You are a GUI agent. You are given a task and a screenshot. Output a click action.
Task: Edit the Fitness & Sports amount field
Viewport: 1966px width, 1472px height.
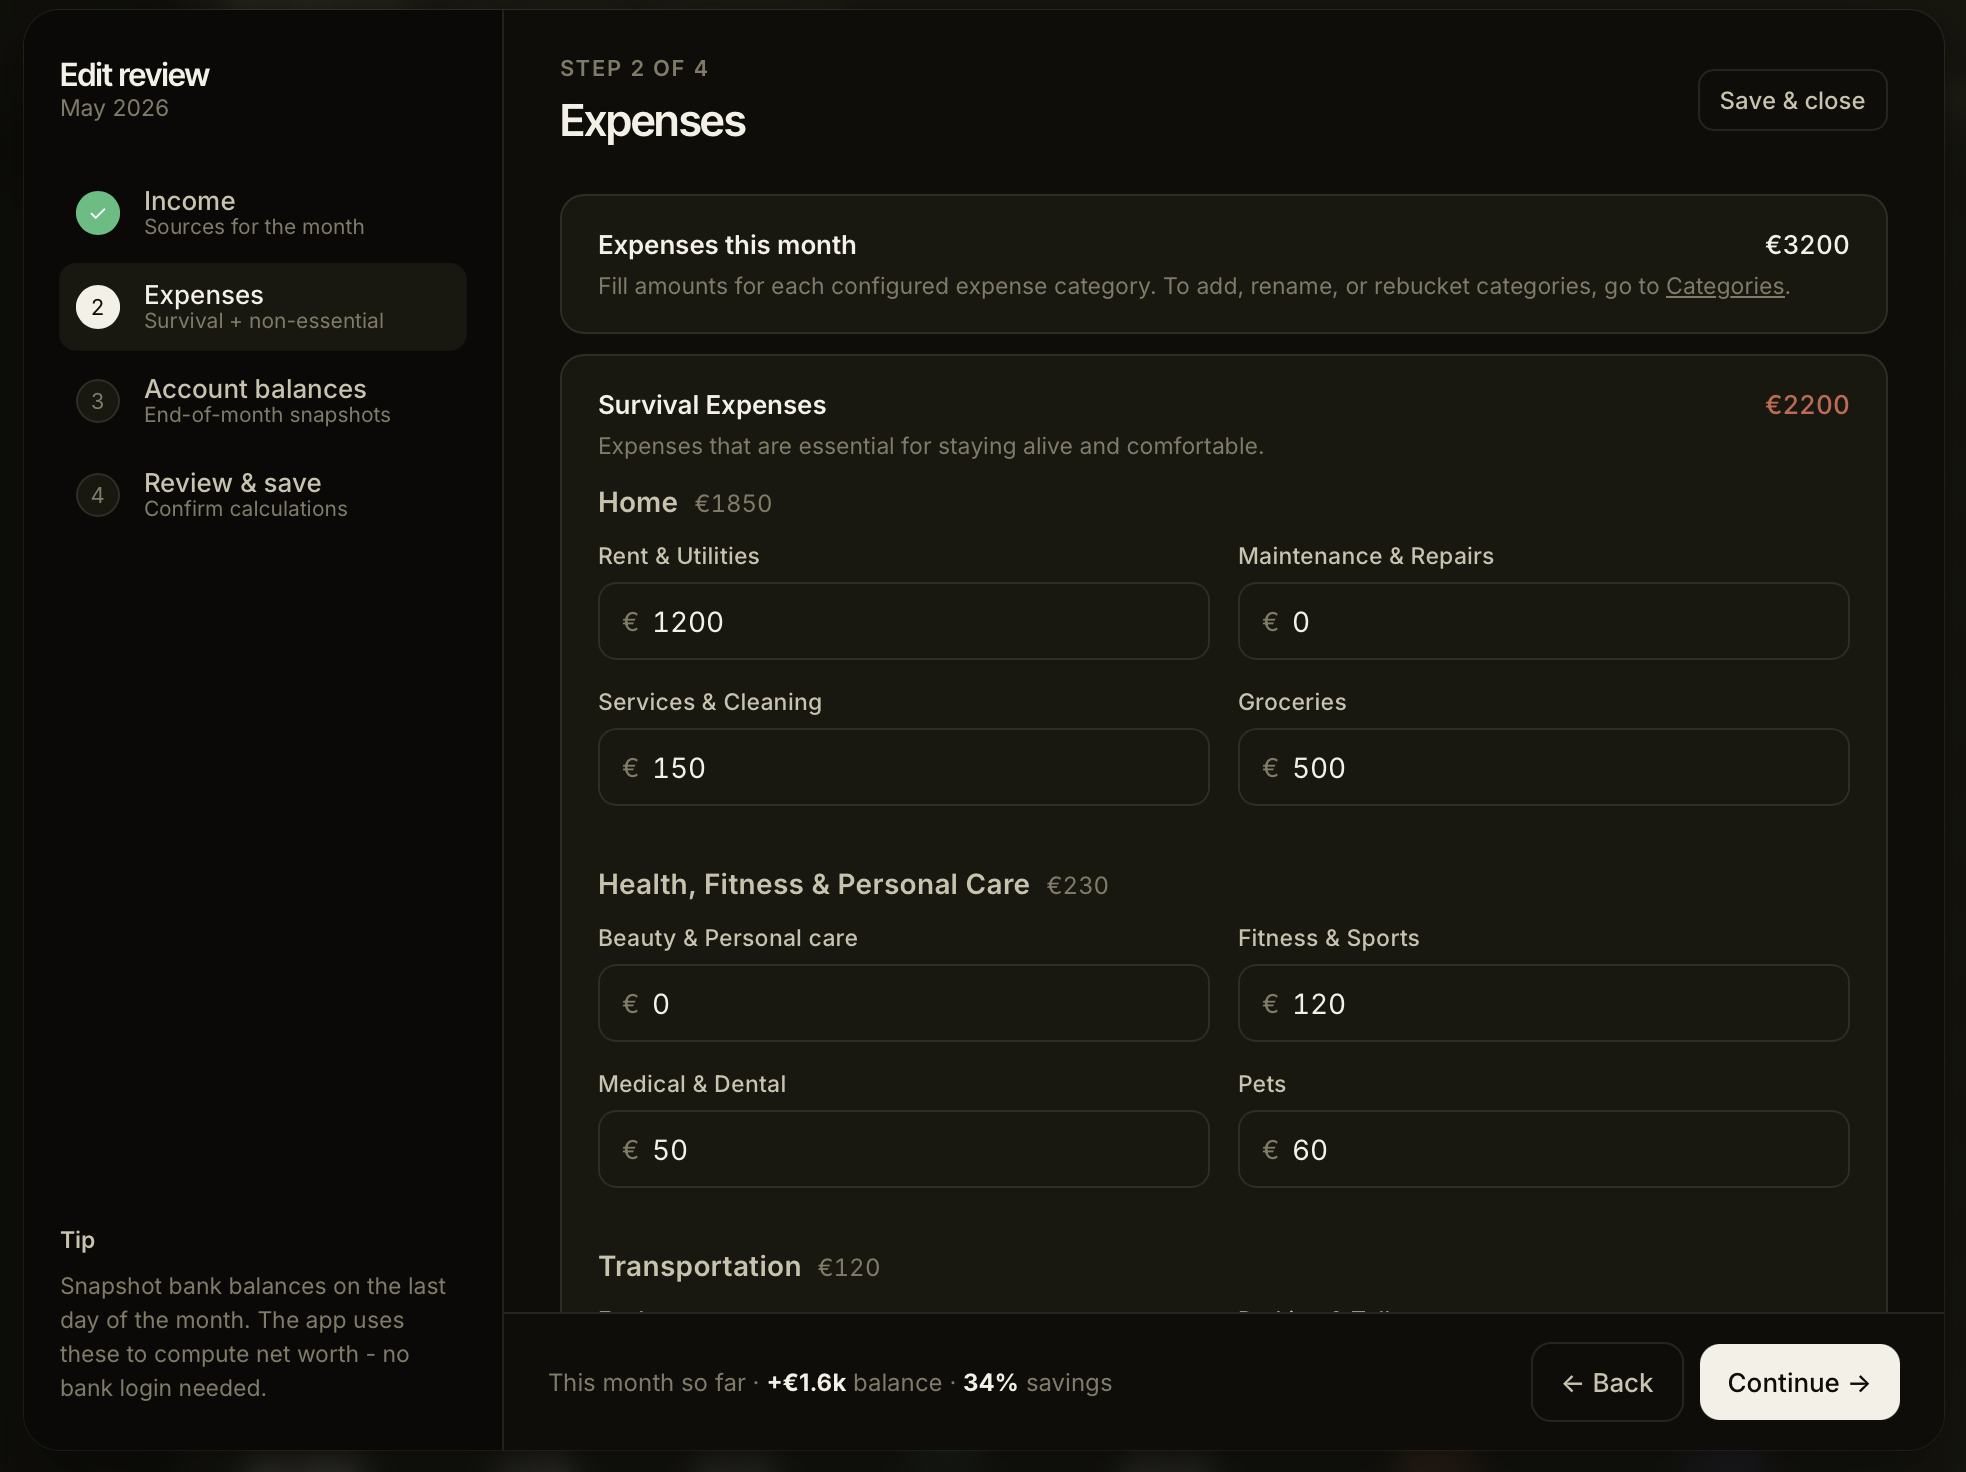[1544, 1003]
